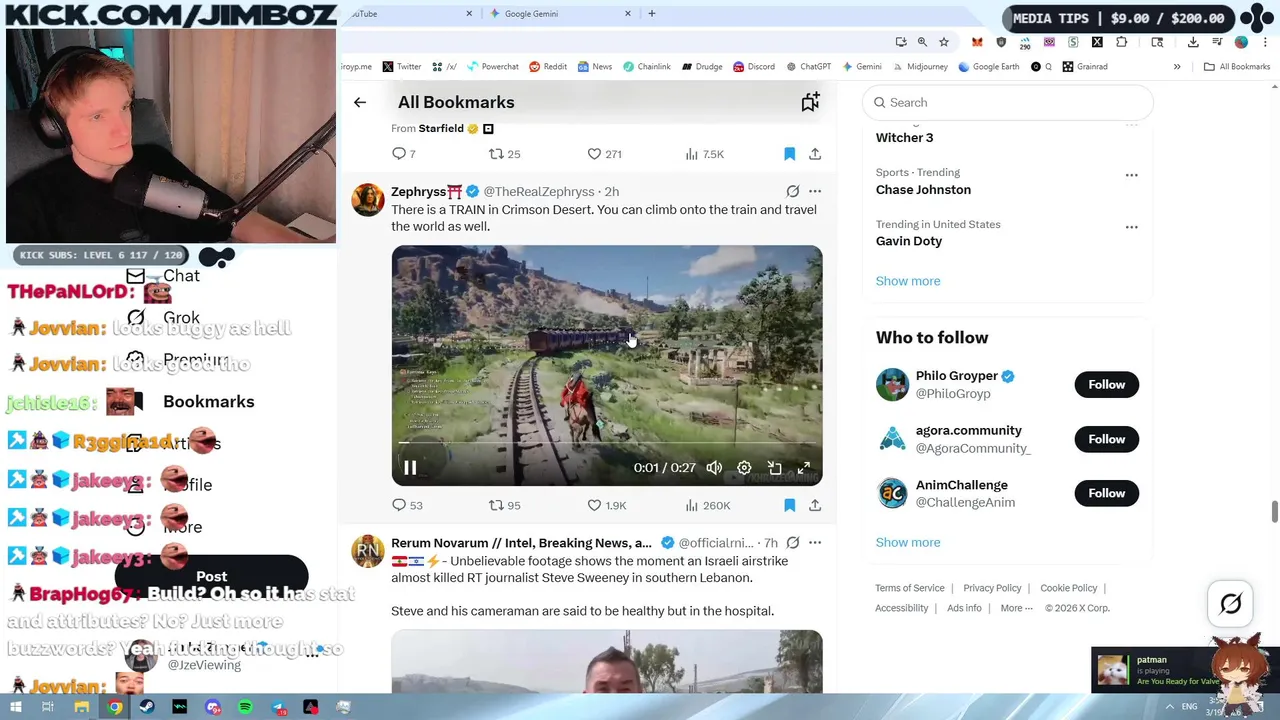
Task: Open more options for Gavin Doty trend
Action: [1131, 227]
